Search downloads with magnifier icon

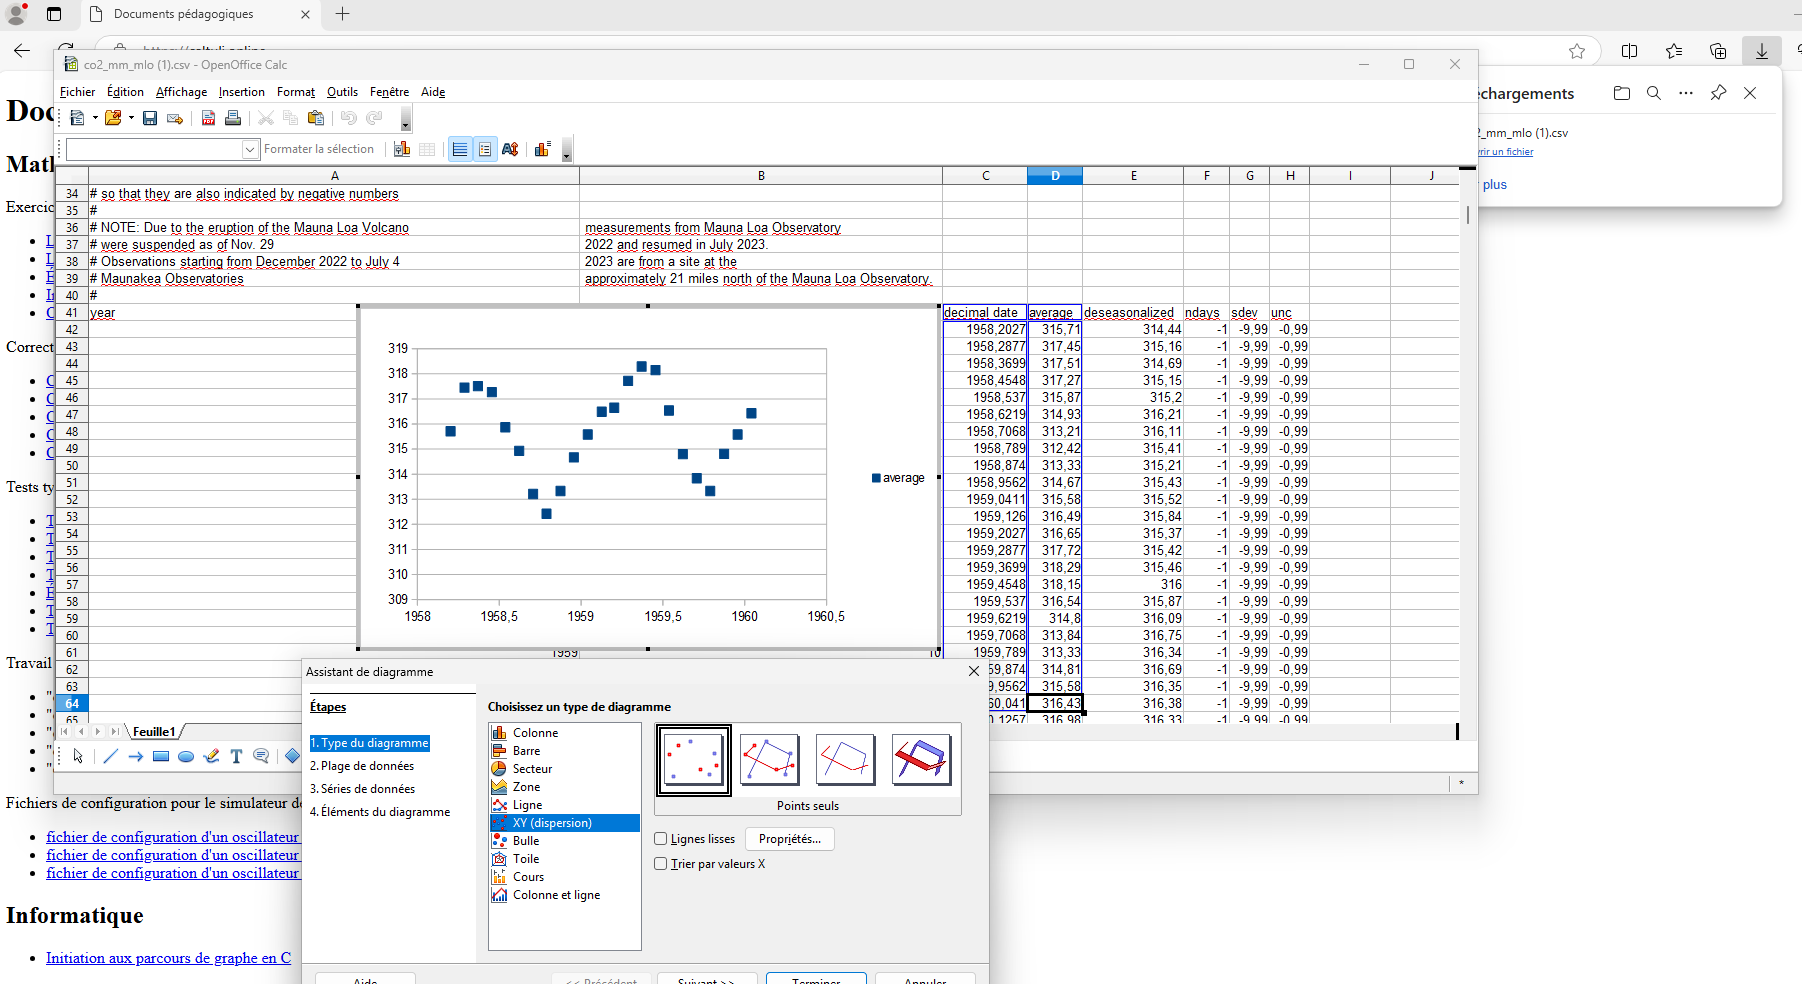point(1654,93)
